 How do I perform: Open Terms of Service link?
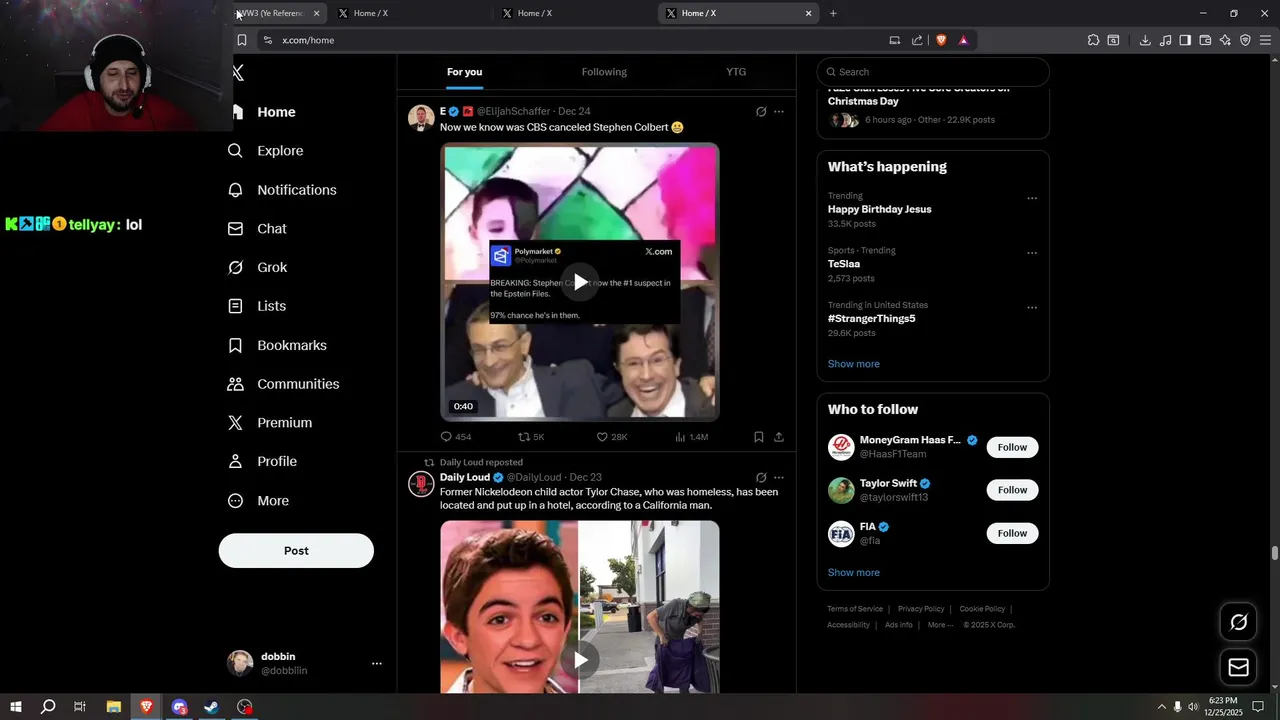(855, 609)
